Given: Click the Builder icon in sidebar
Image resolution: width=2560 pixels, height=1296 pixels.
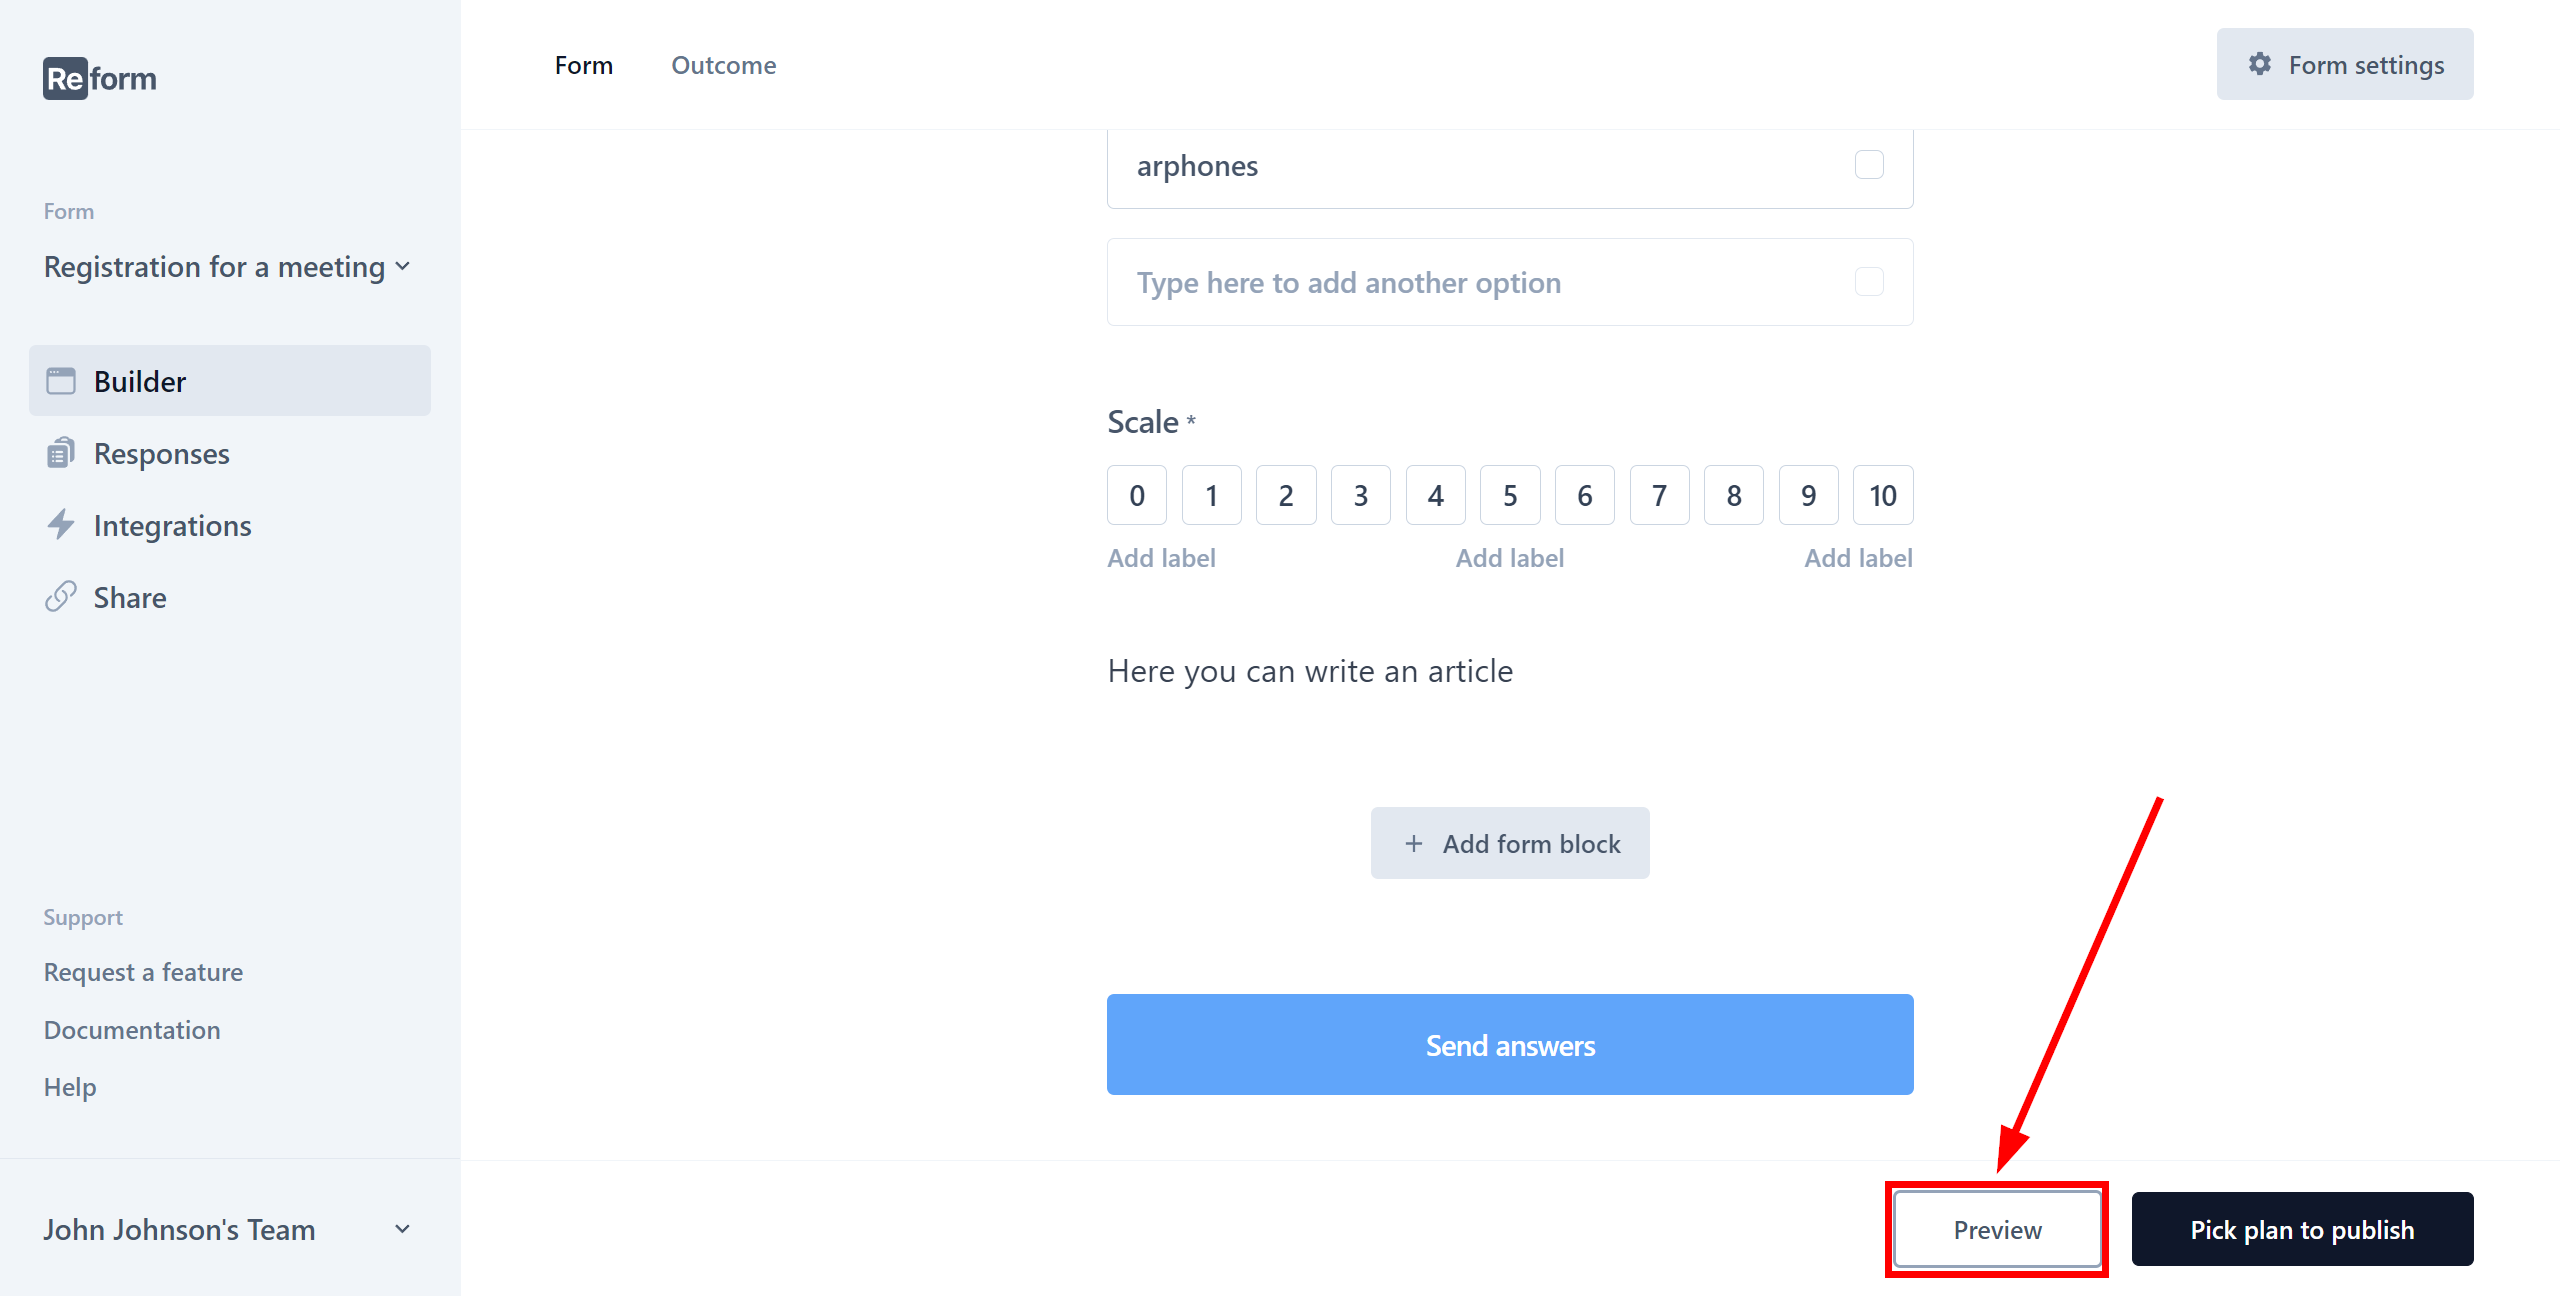Looking at the screenshot, I should pyautogui.click(x=59, y=380).
